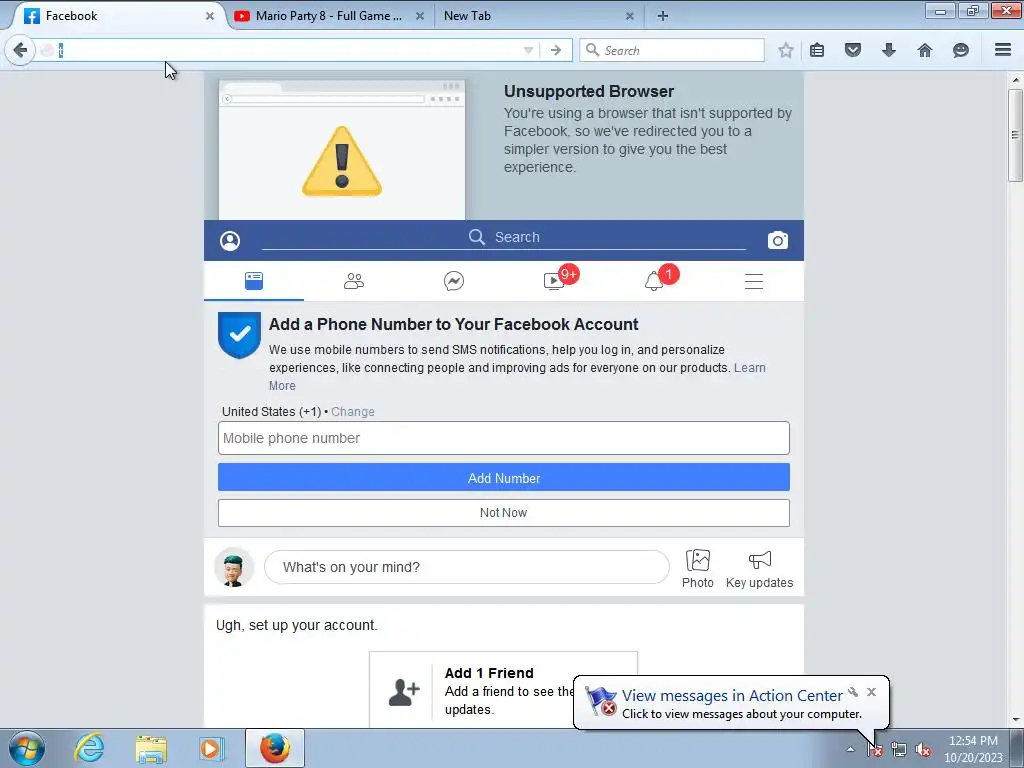Click the Firefox taskbar button
This screenshot has width=1024, height=768.
pyautogui.click(x=275, y=748)
